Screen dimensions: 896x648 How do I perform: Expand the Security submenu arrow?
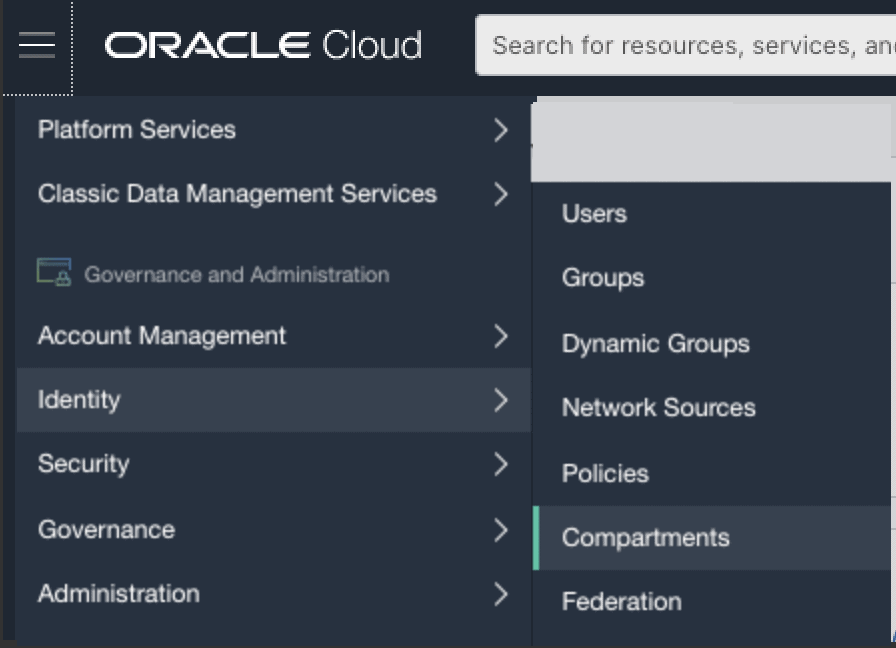(501, 464)
